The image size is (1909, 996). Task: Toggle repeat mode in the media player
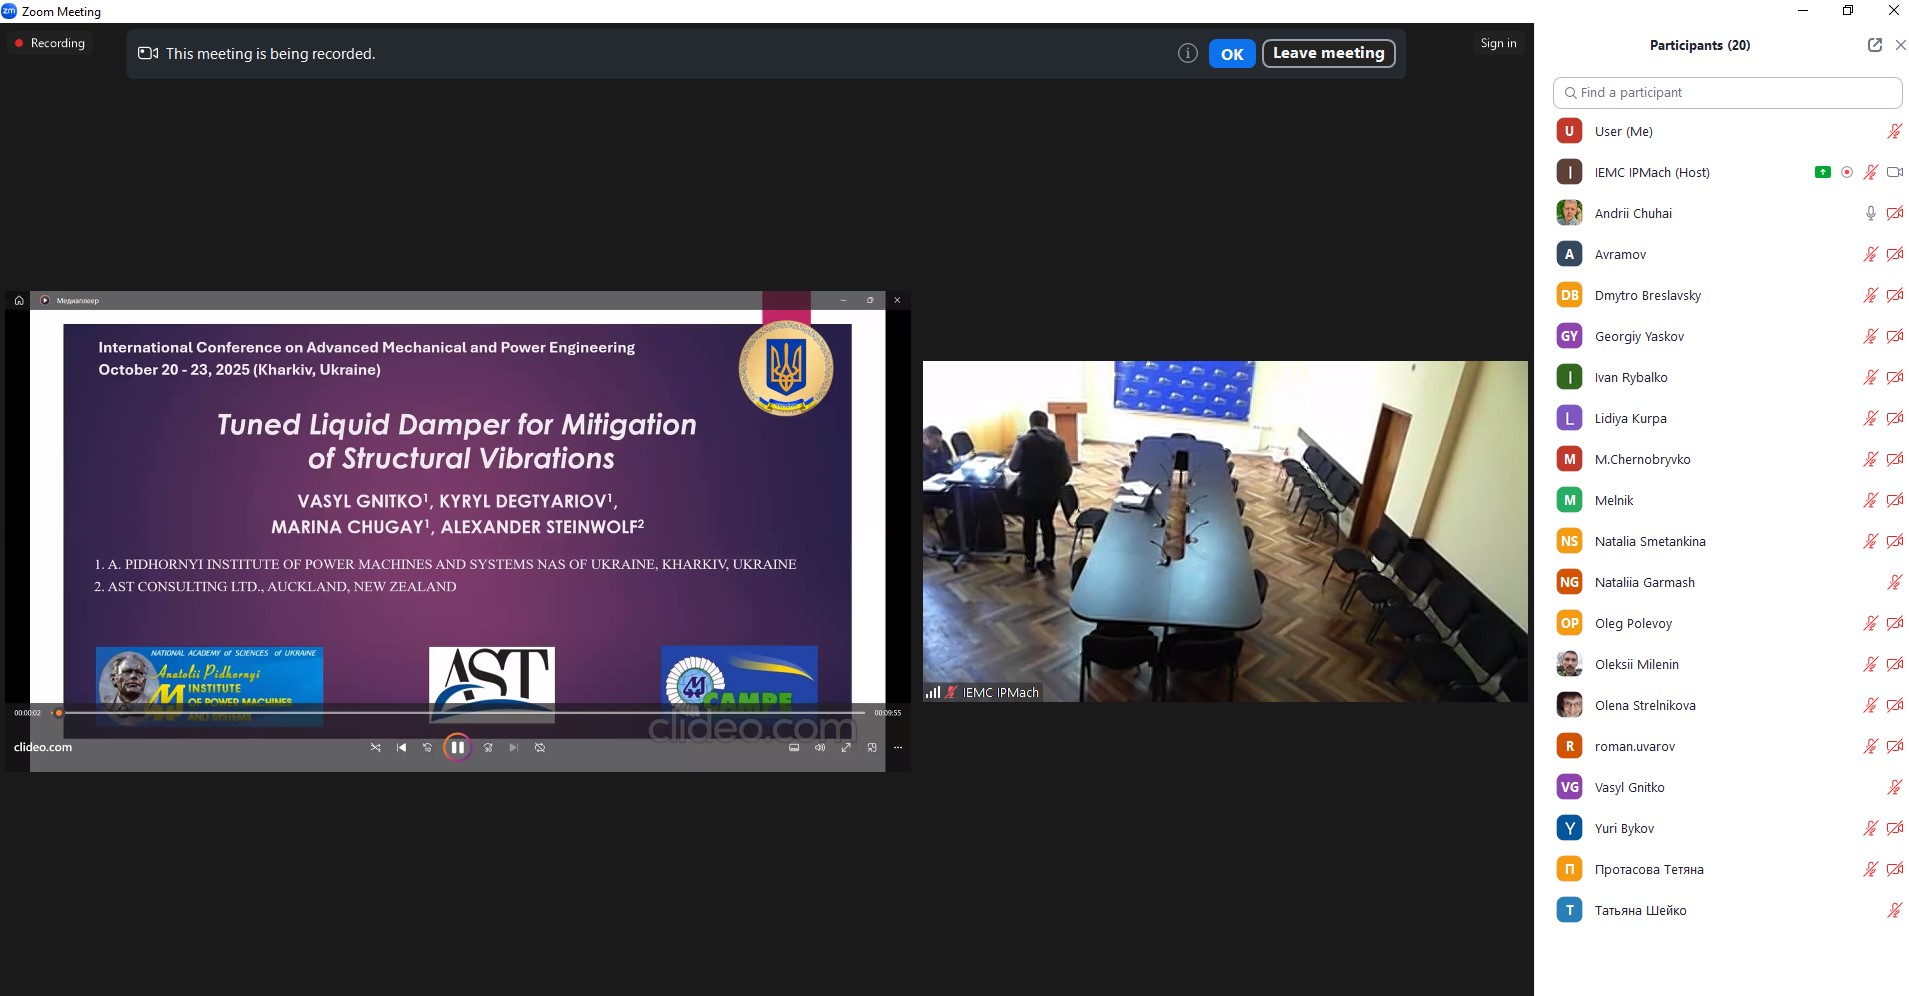pos(540,747)
